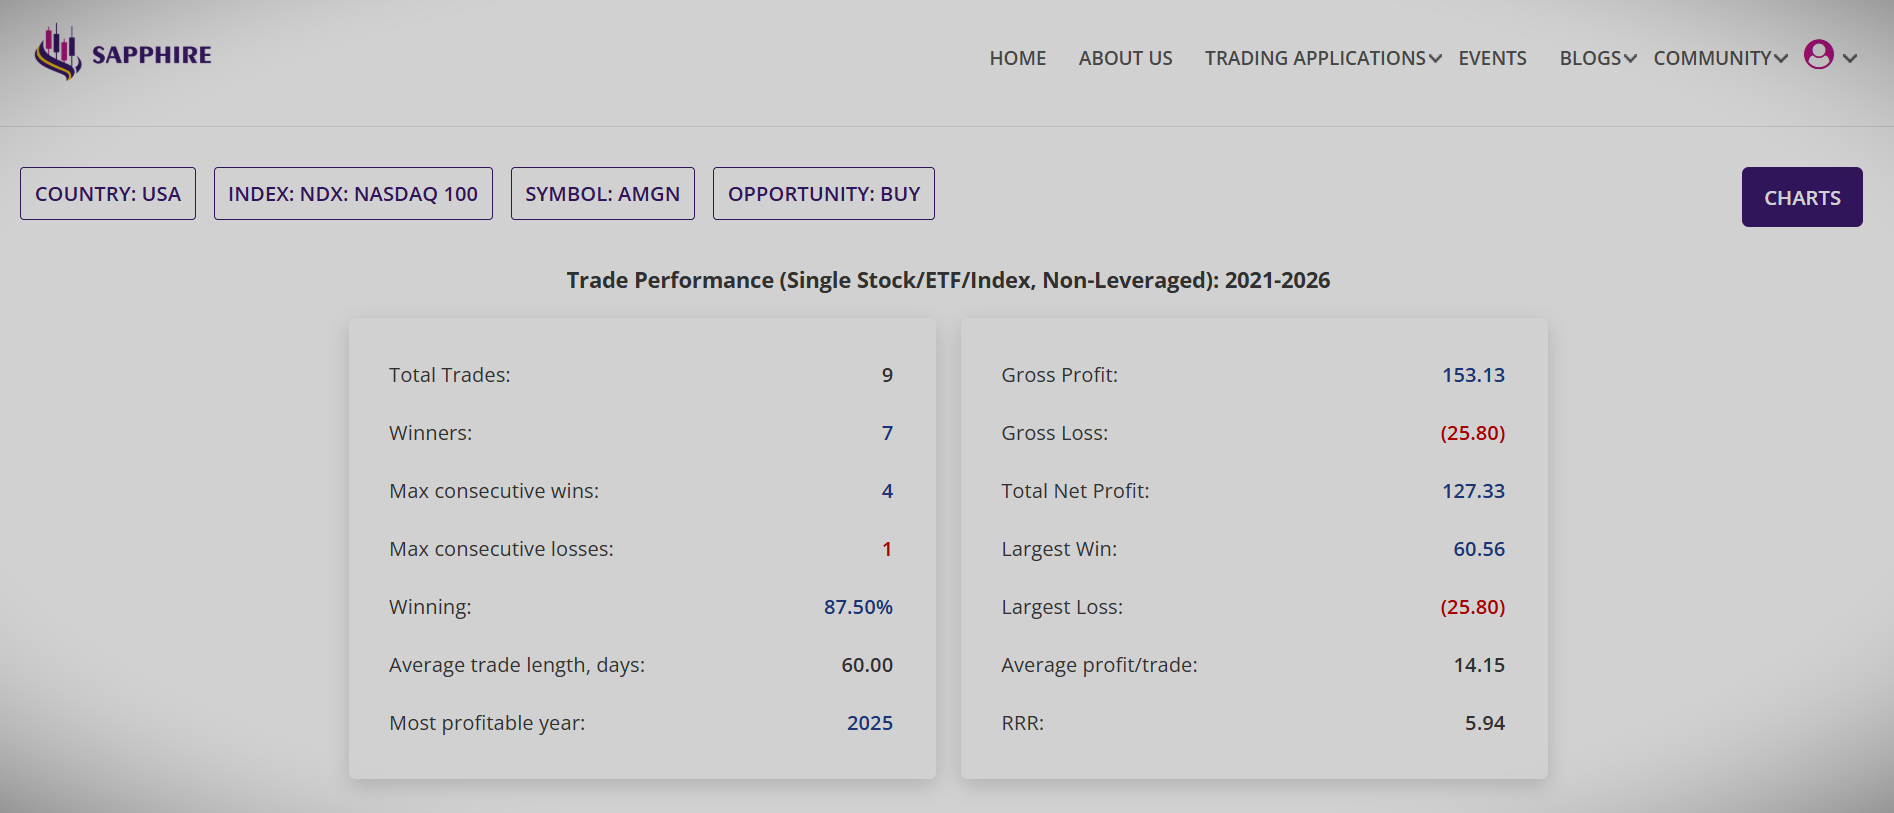Click the Charts button
The width and height of the screenshot is (1894, 813).
pos(1801,197)
